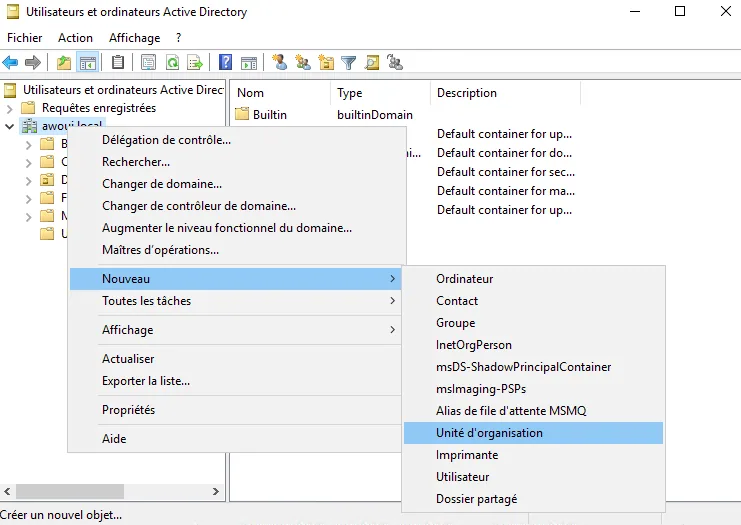Click the tree scrollbar right arrow
This screenshot has width=741, height=525.
click(215, 491)
